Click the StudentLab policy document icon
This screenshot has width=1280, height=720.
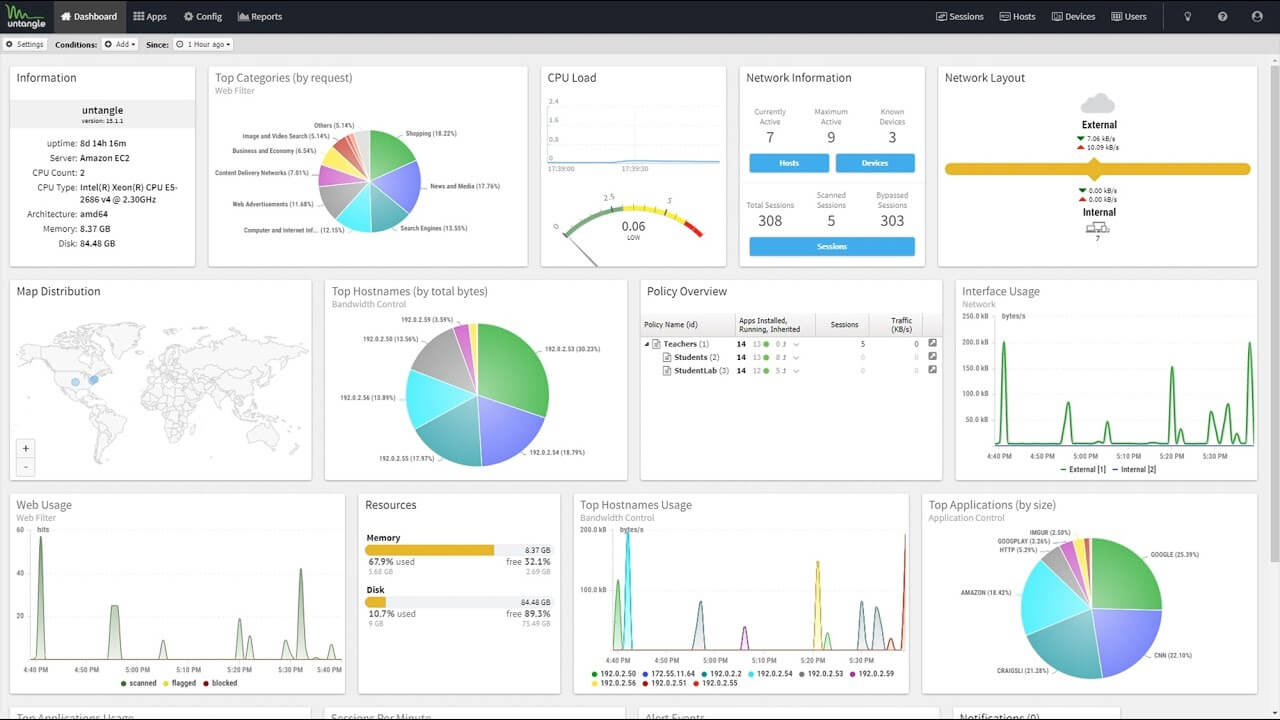(666, 370)
